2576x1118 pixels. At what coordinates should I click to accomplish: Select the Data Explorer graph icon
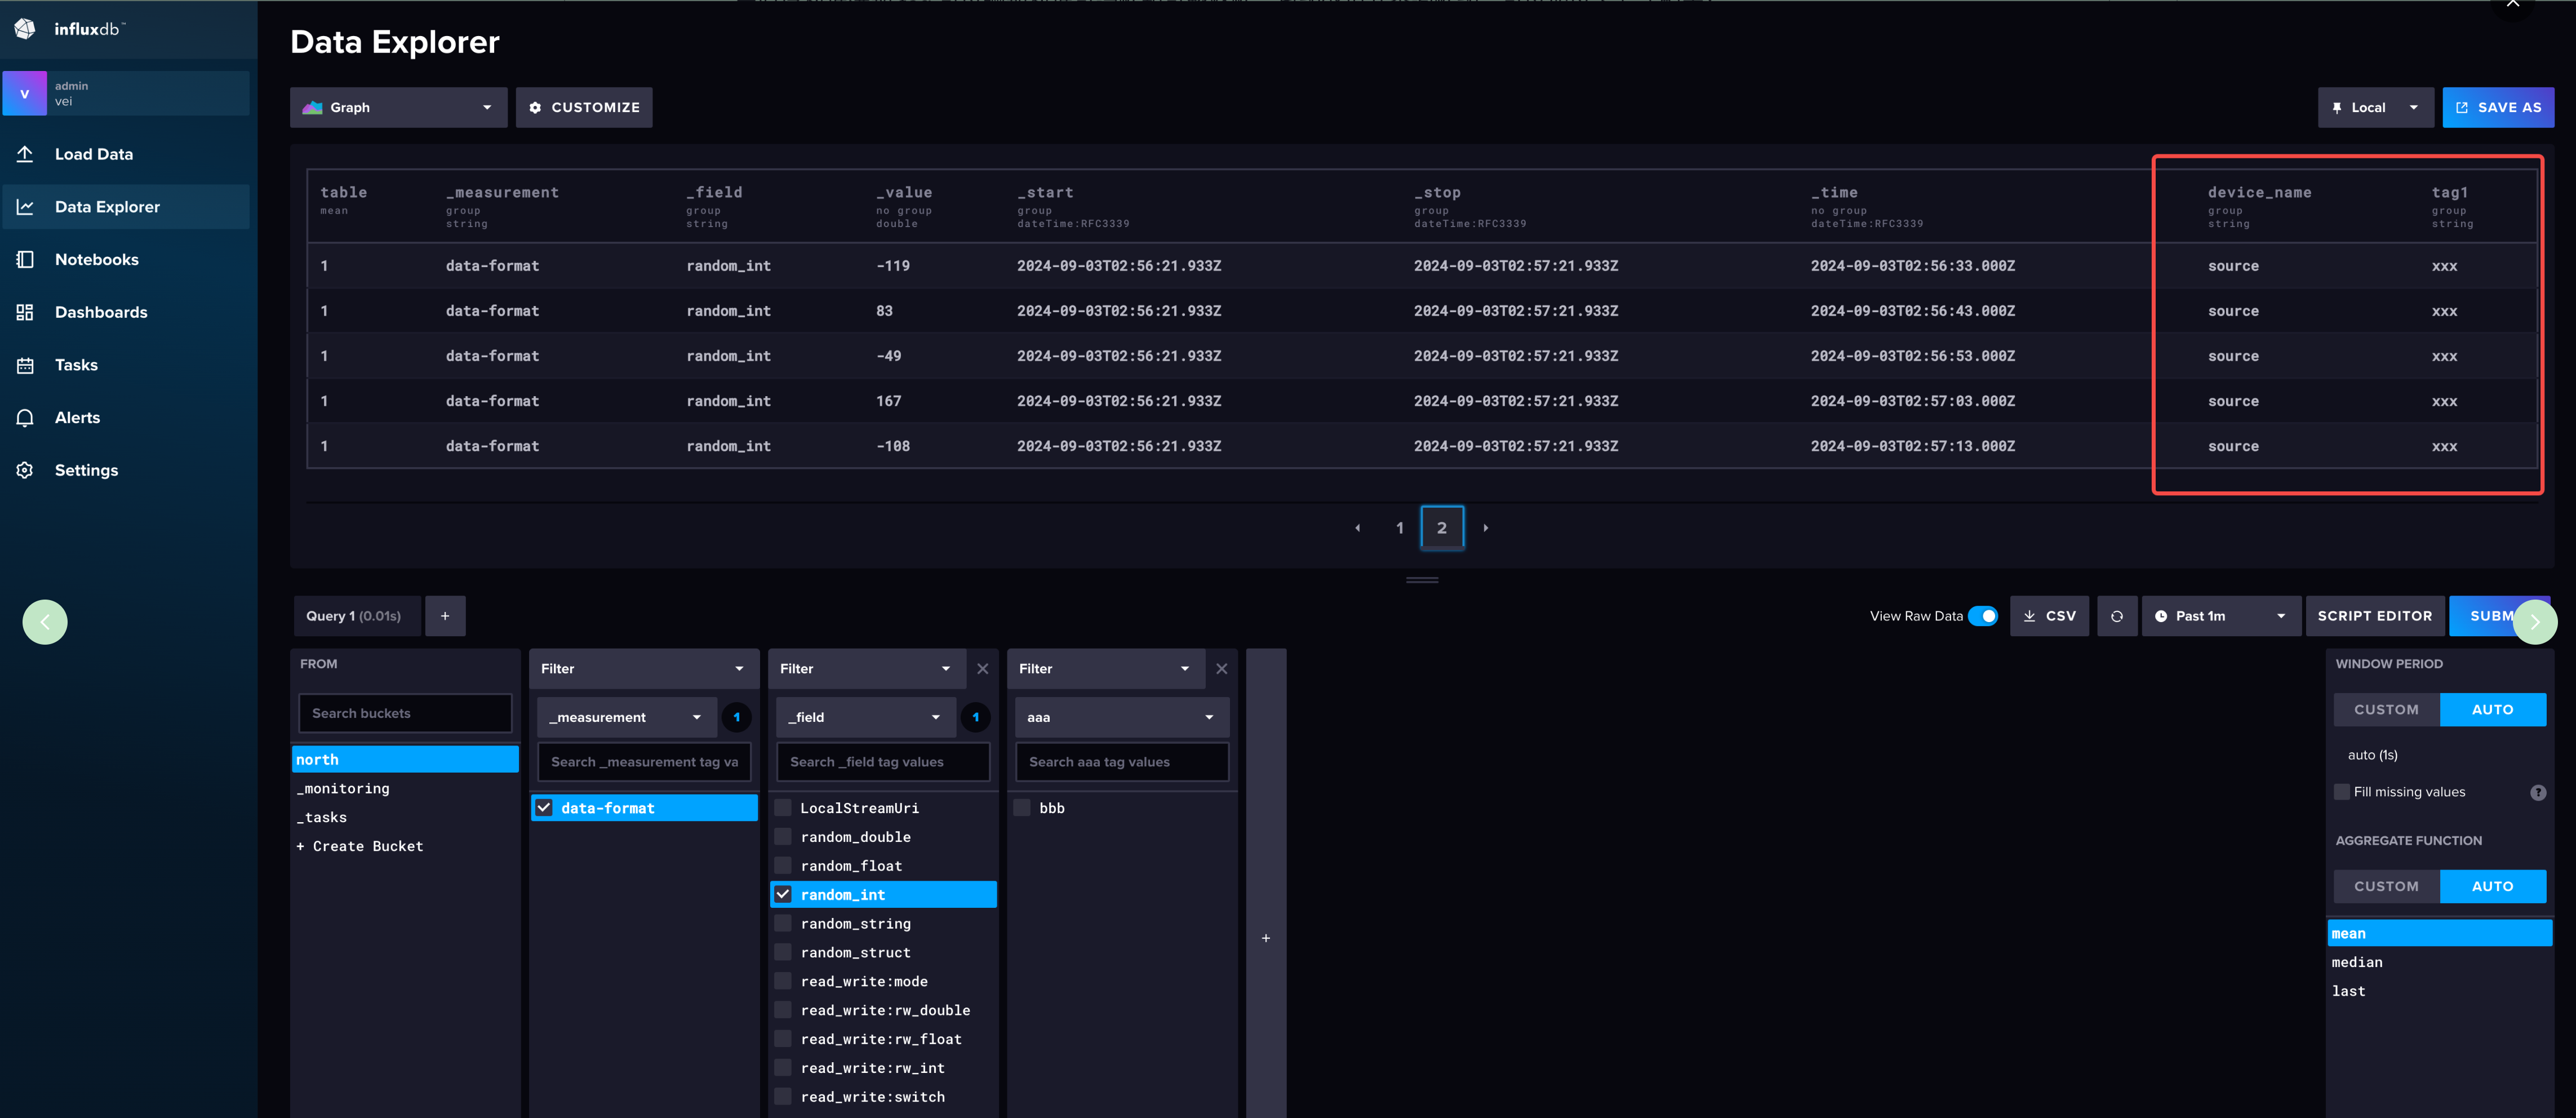(25, 207)
